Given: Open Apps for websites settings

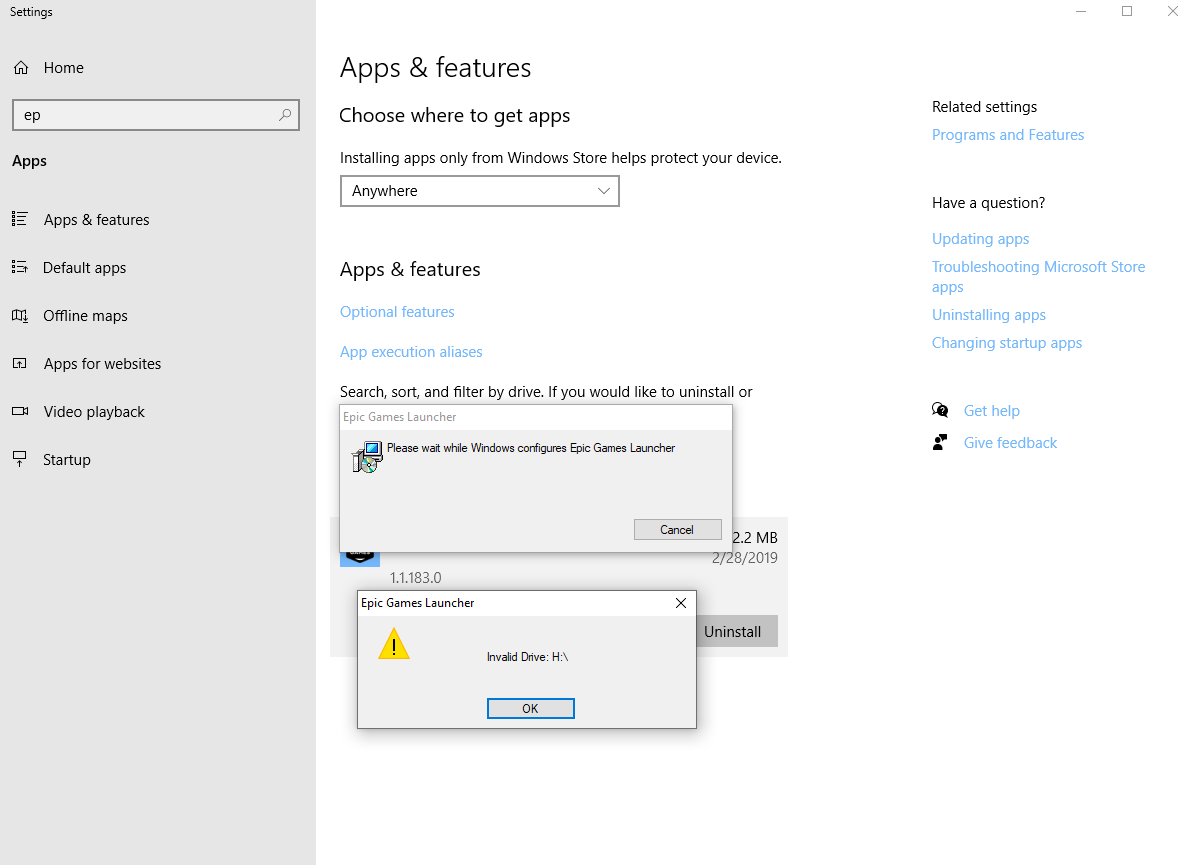Looking at the screenshot, I should (102, 364).
